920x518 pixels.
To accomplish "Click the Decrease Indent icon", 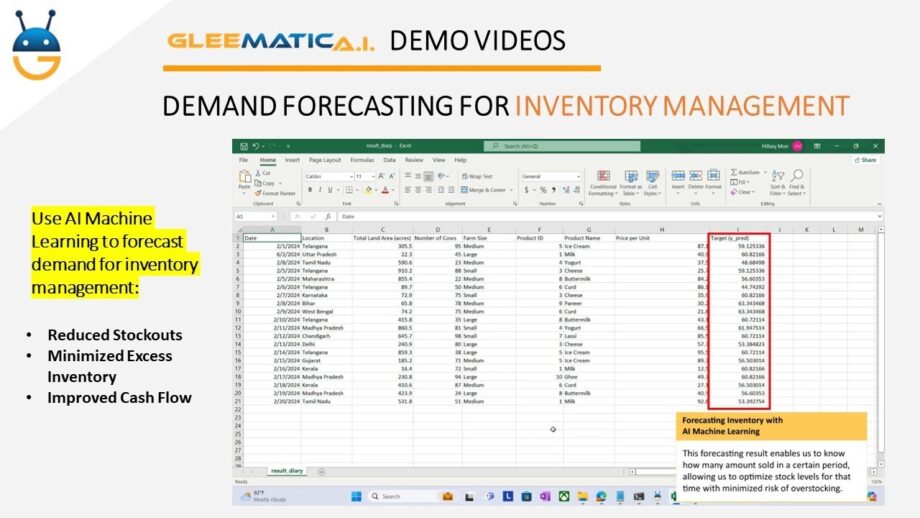I will pyautogui.click(x=441, y=190).
